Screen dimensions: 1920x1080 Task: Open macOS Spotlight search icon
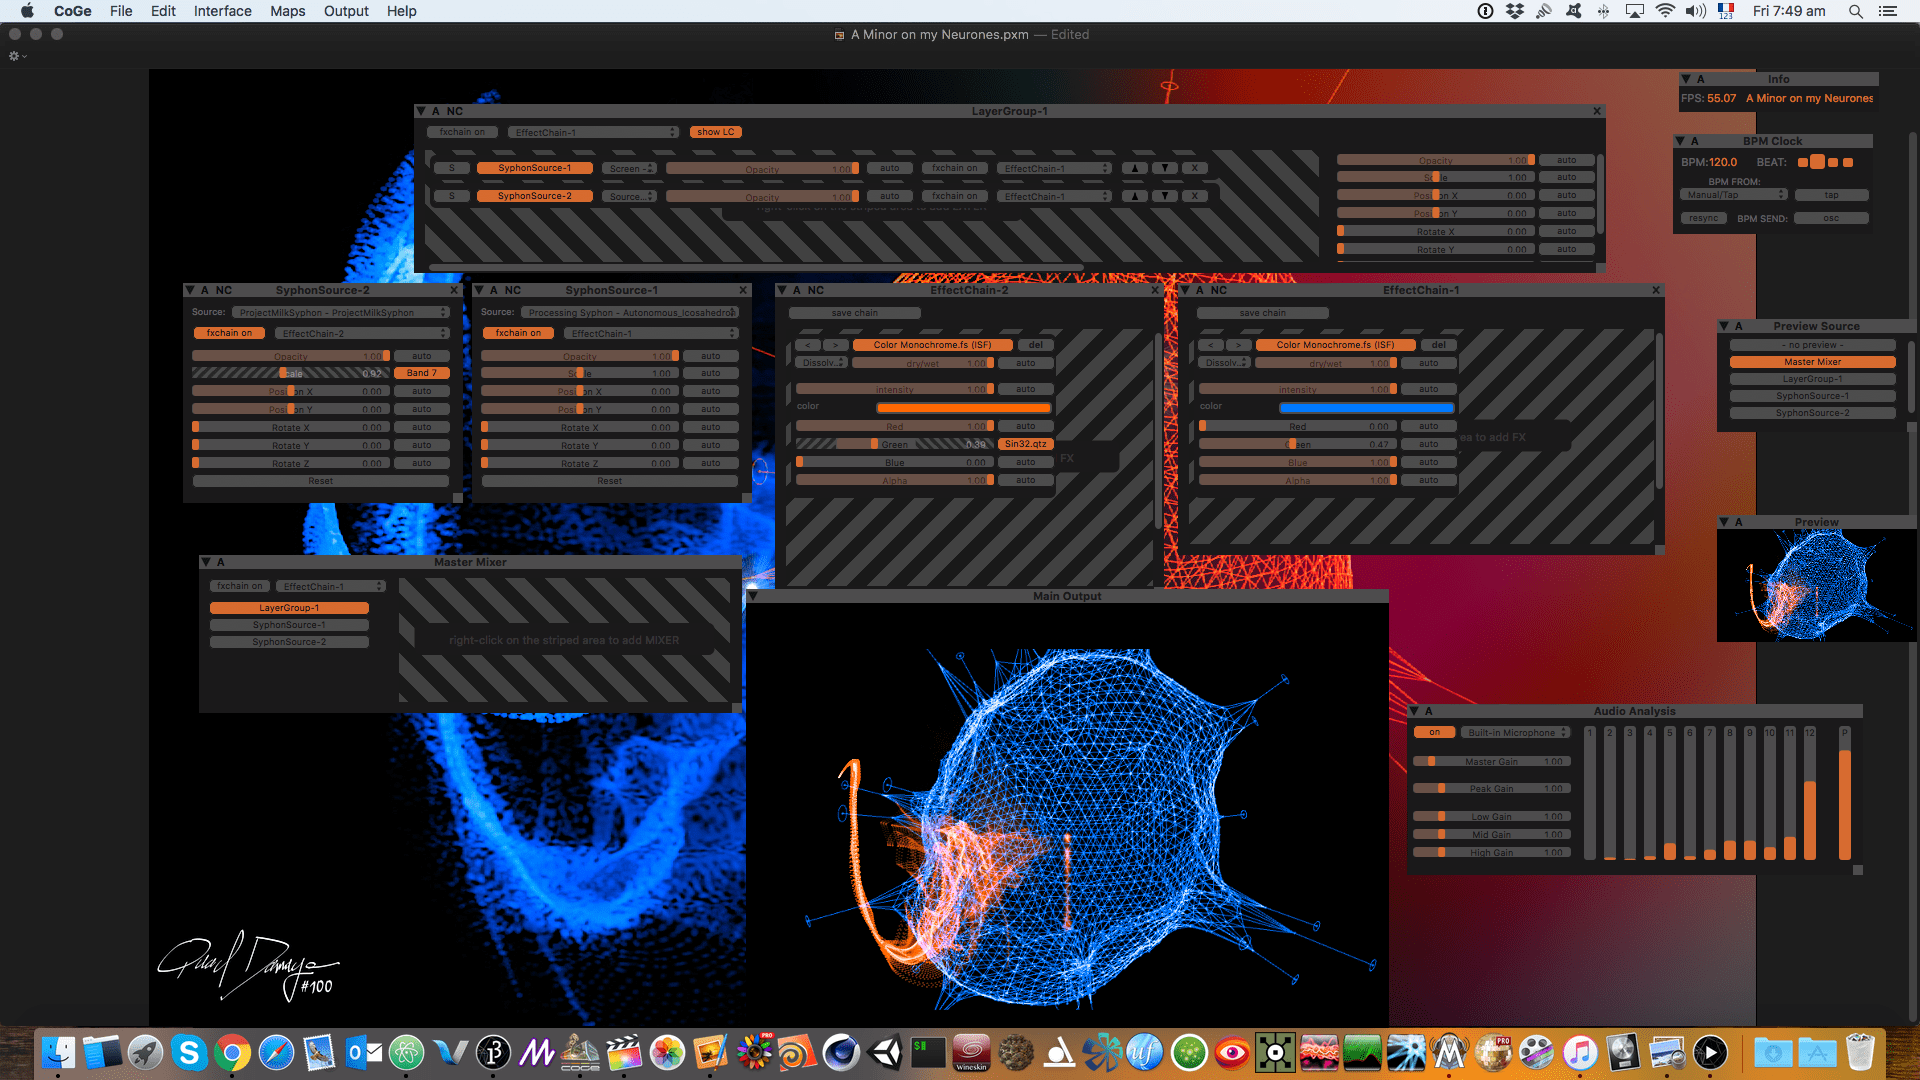click(x=1855, y=11)
